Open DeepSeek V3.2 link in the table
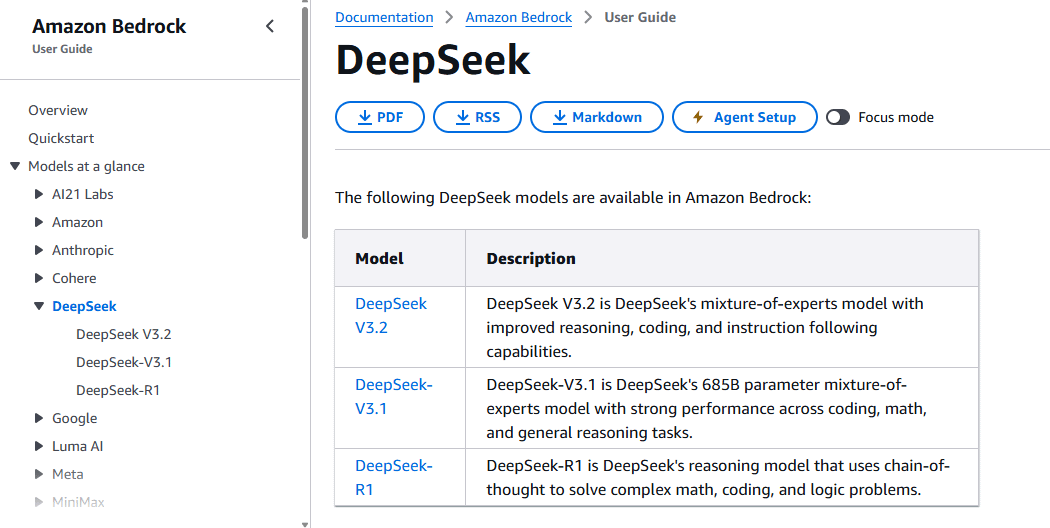 pos(390,316)
